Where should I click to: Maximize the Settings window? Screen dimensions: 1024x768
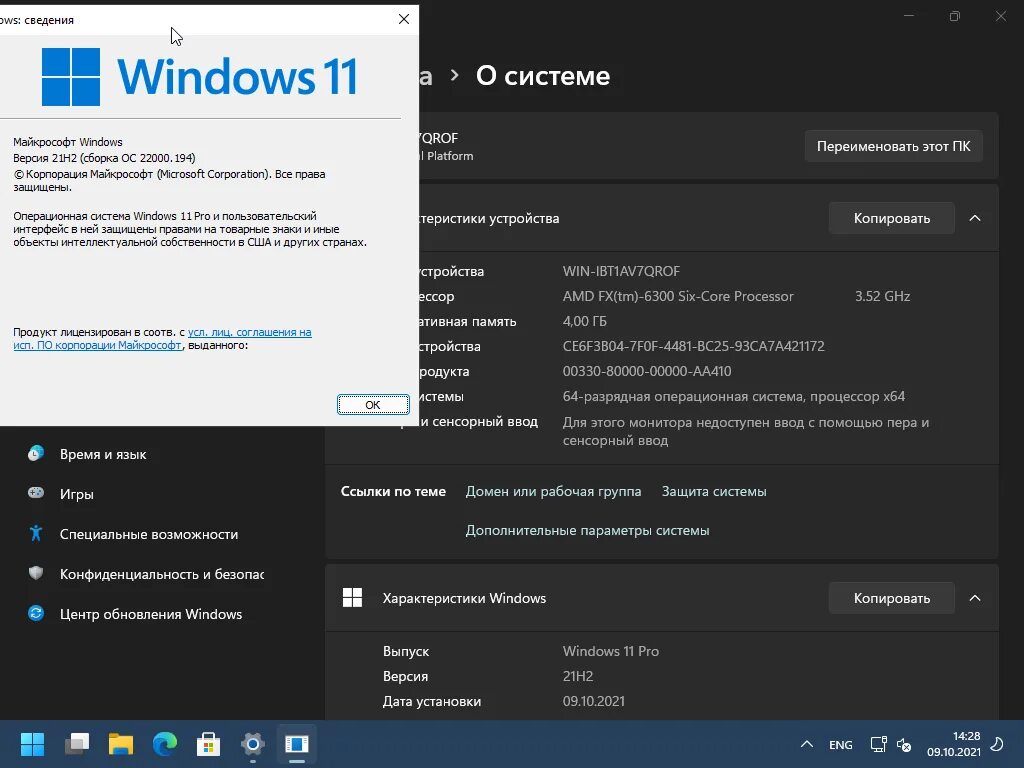coord(955,16)
